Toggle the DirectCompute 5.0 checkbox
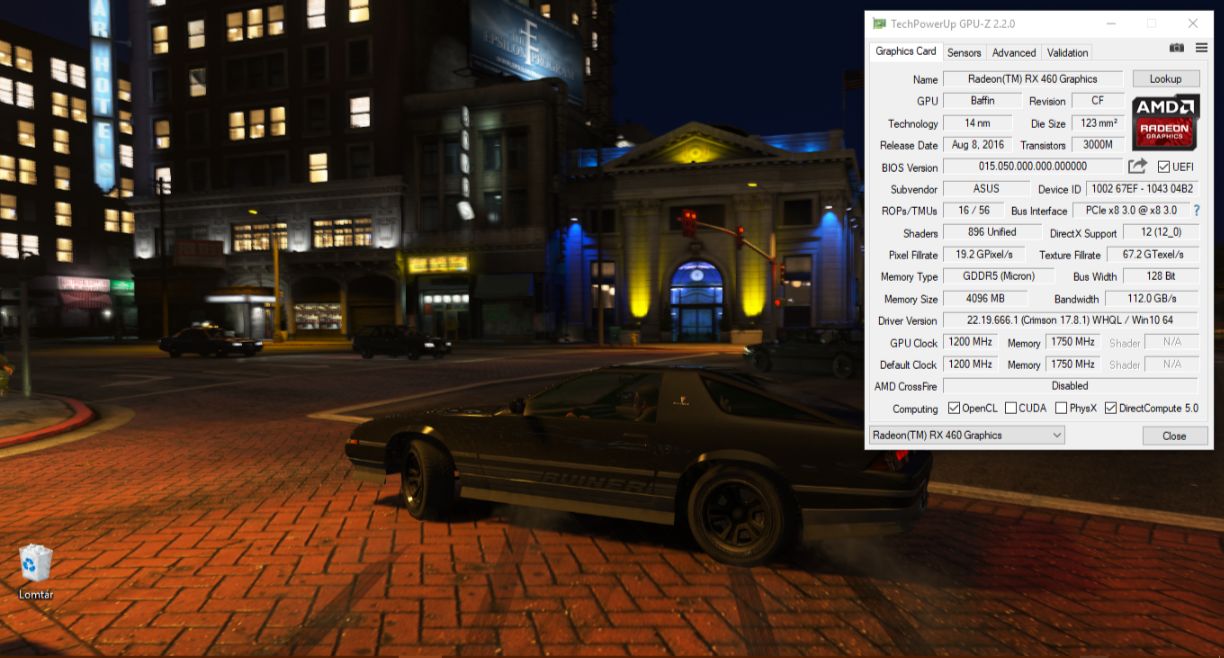 click(x=1110, y=408)
